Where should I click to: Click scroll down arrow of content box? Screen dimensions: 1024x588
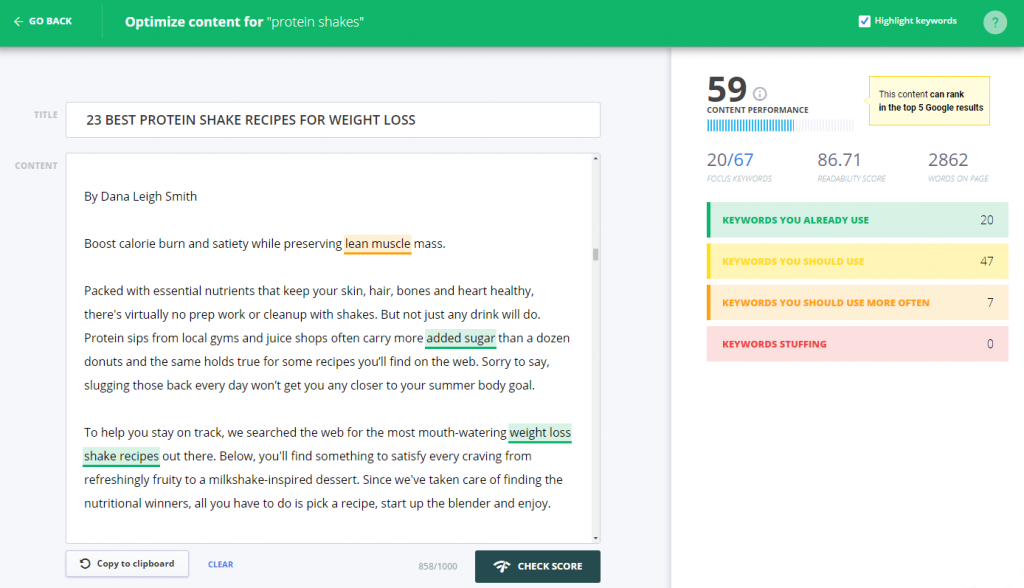coord(596,538)
